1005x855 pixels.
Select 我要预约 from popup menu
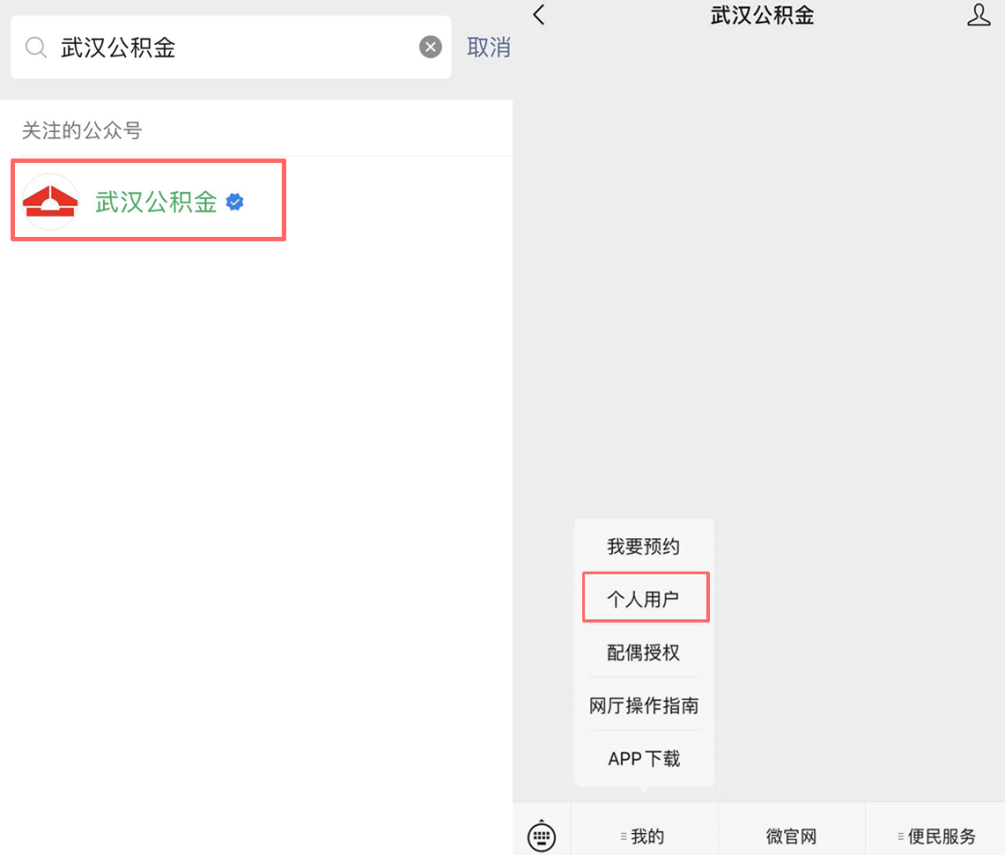pyautogui.click(x=643, y=547)
